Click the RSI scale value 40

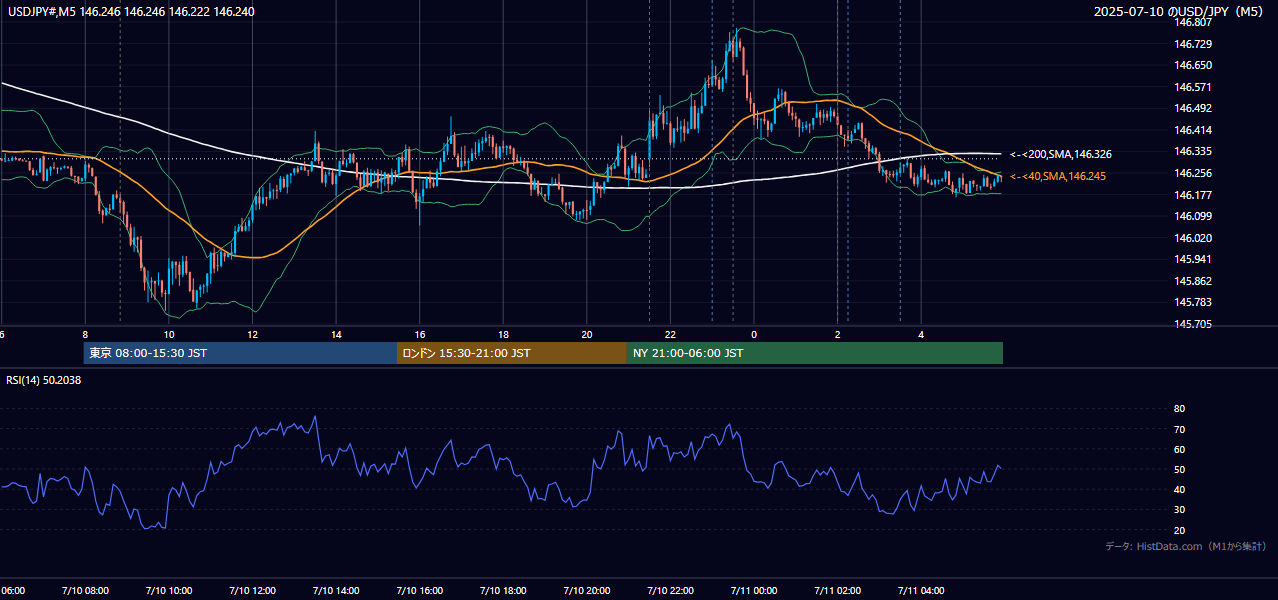tap(1179, 489)
